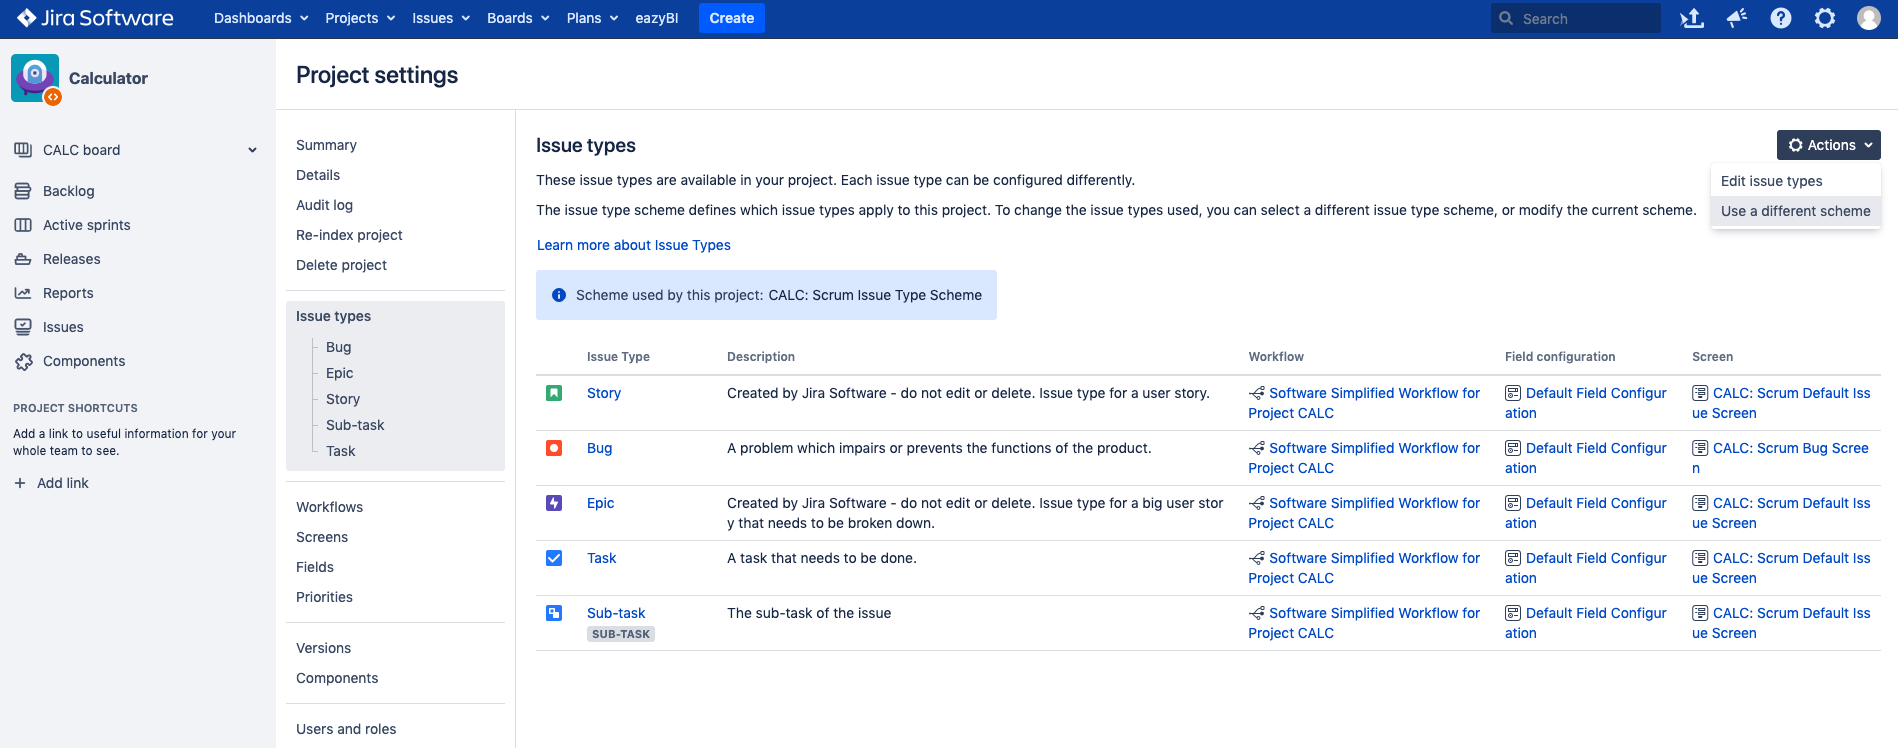Image resolution: width=1898 pixels, height=748 pixels.
Task: Open Details in project settings
Action: (x=318, y=175)
